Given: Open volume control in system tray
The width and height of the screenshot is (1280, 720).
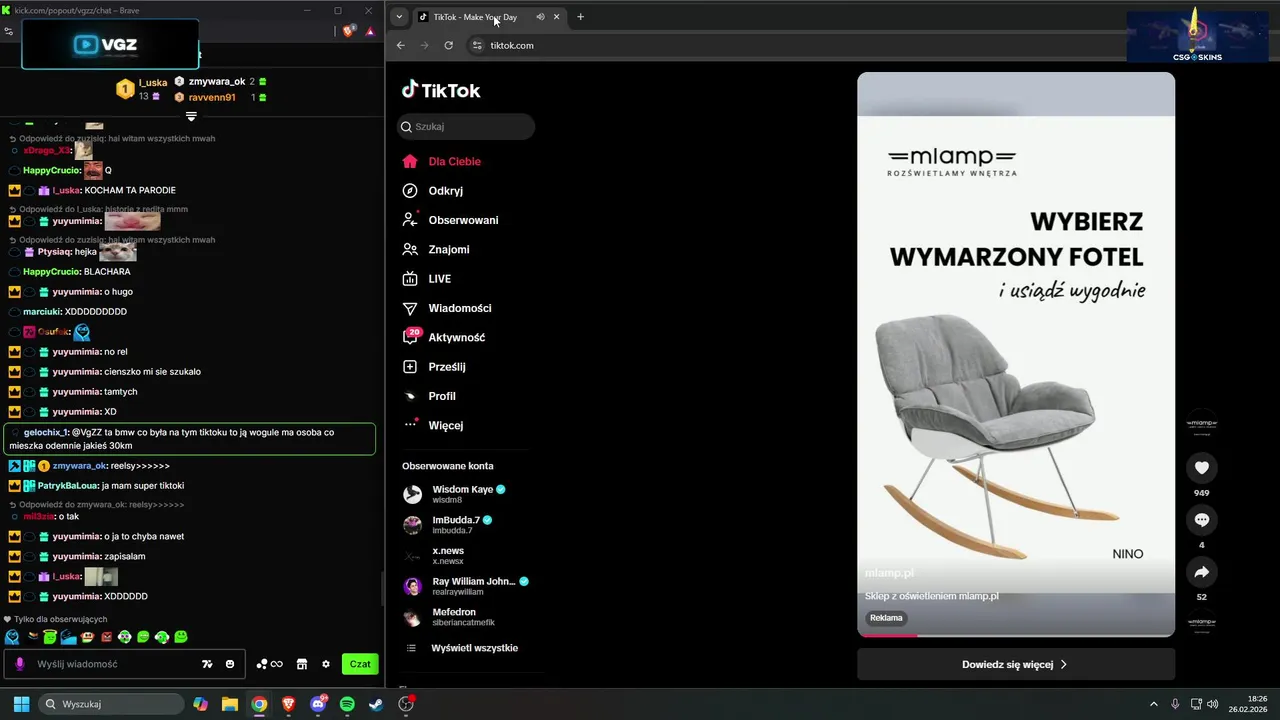Looking at the screenshot, I should coord(1212,704).
